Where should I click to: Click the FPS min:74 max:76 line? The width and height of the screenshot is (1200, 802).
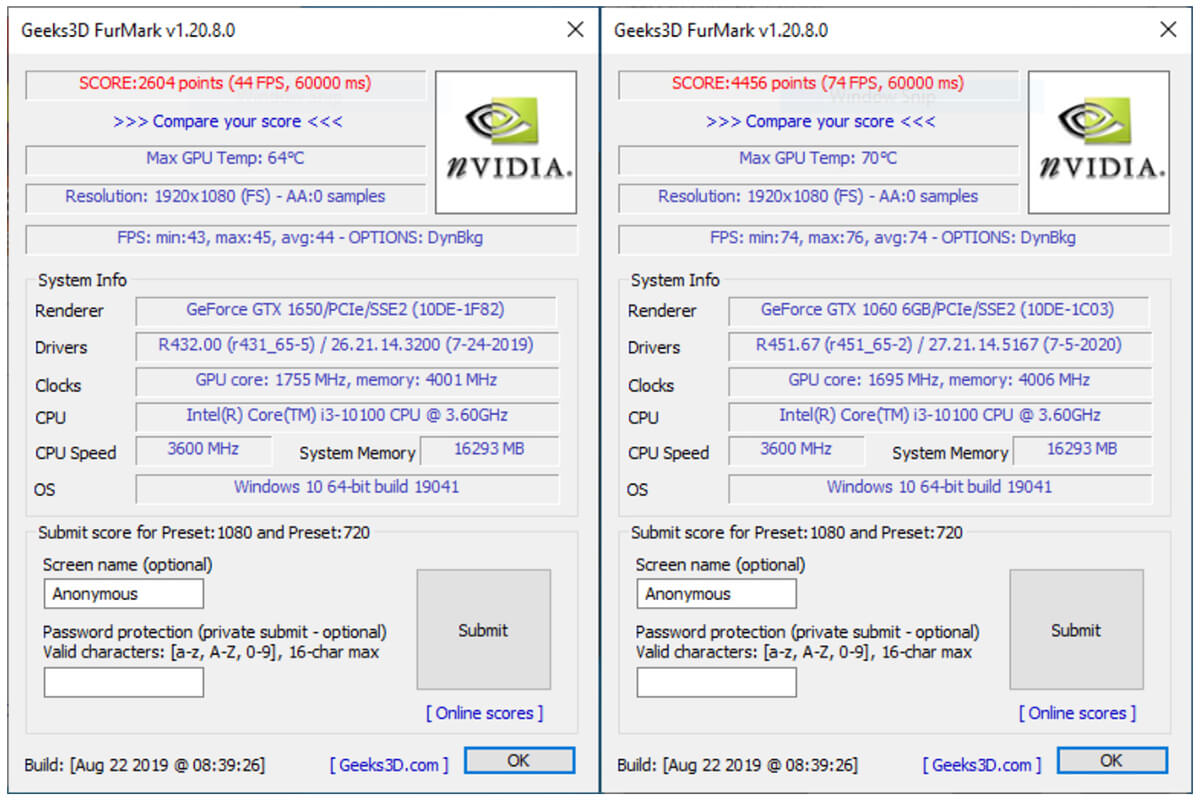point(895,239)
